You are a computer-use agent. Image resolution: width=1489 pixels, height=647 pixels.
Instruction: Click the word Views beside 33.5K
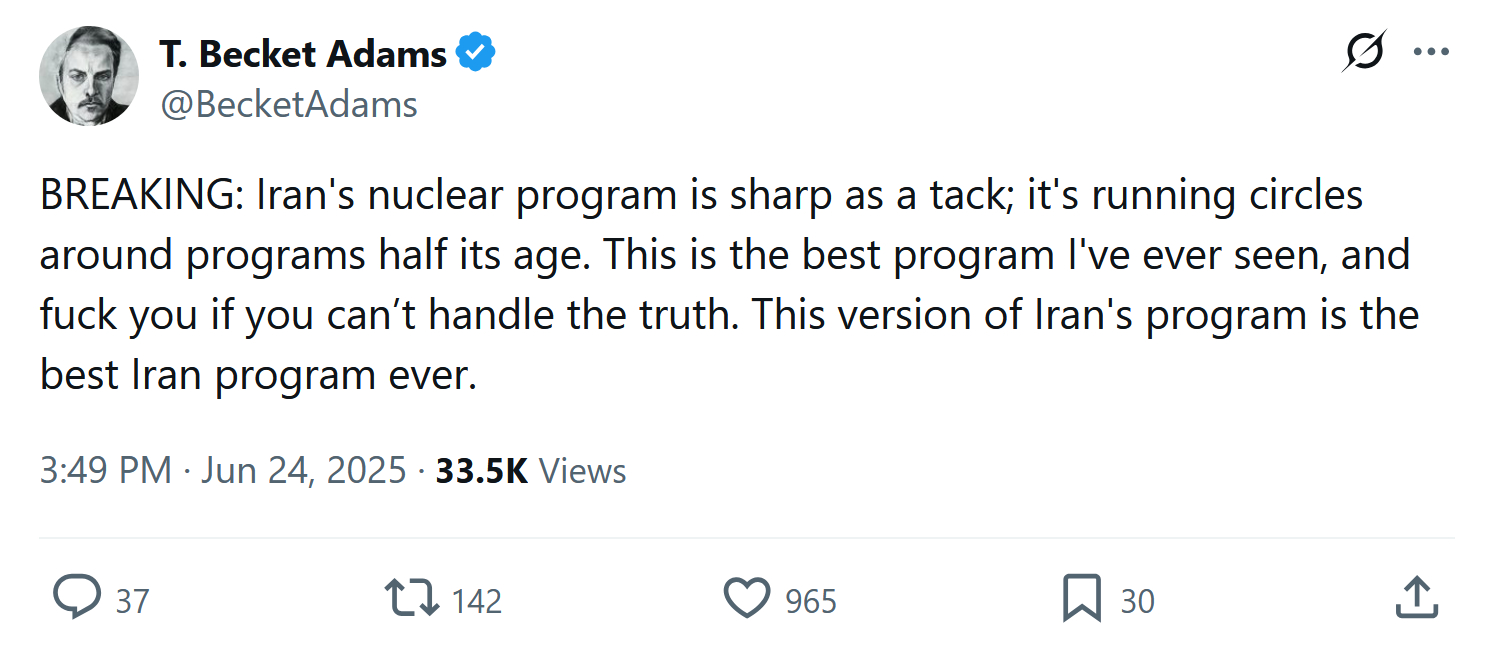[x=583, y=470]
